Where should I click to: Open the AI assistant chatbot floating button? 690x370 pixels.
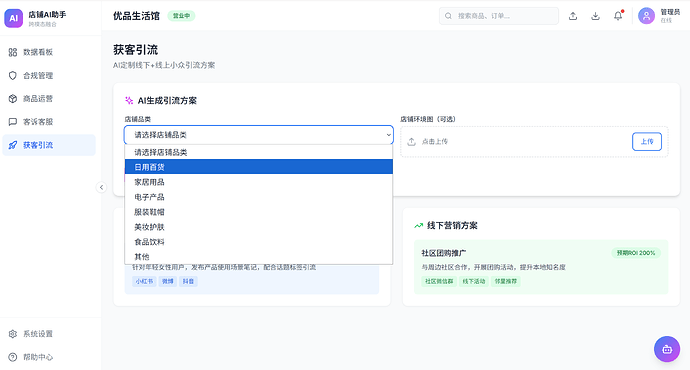(667, 349)
